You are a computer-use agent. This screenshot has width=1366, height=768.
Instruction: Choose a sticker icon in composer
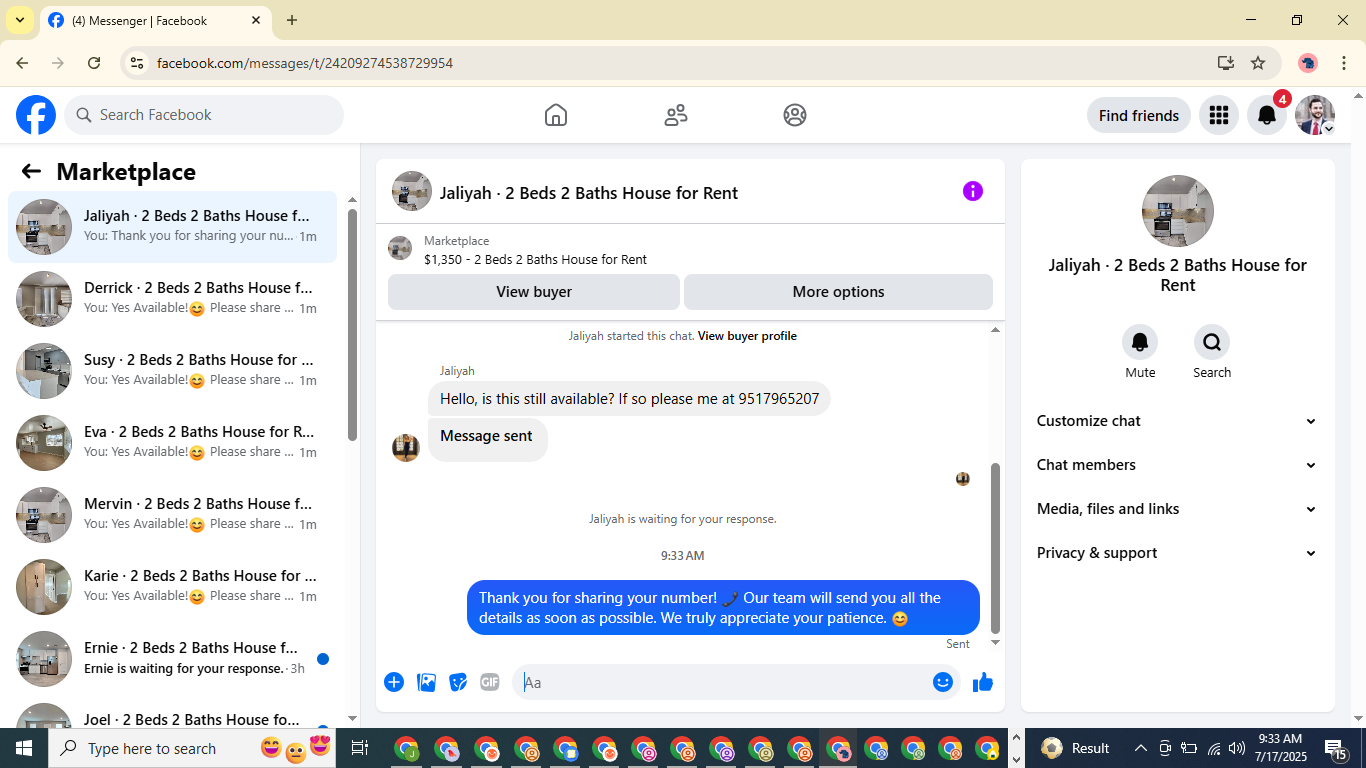458,682
